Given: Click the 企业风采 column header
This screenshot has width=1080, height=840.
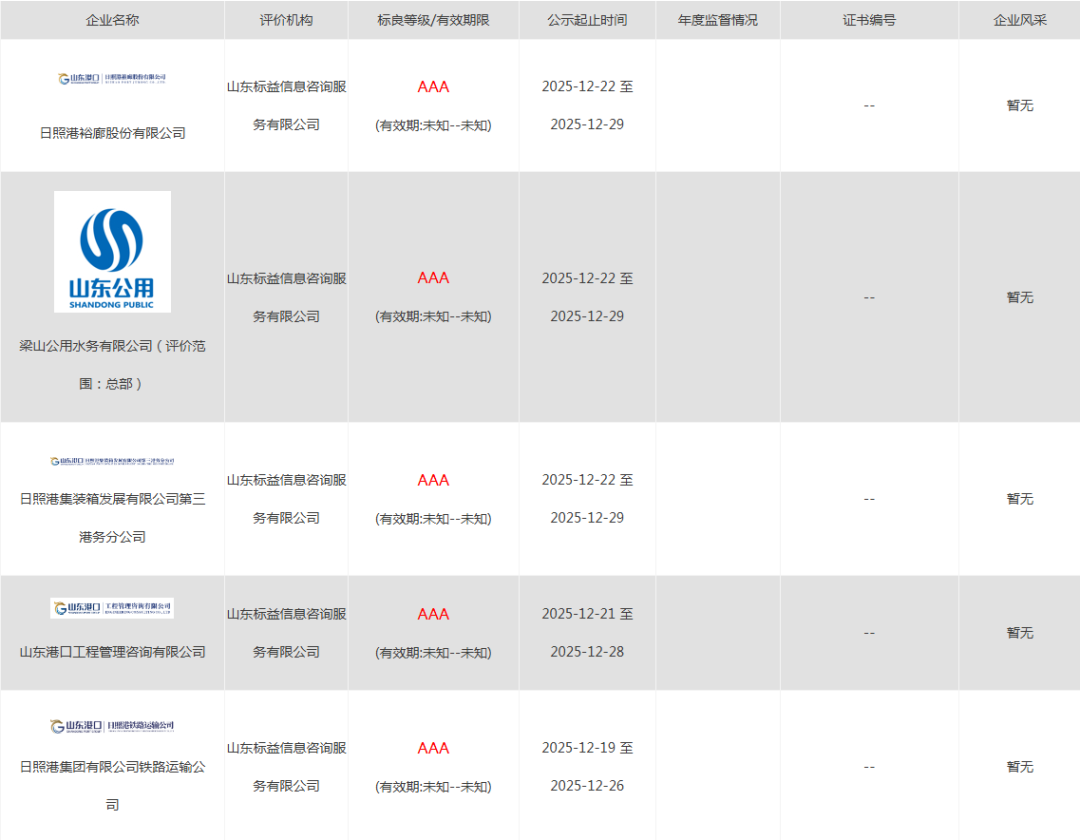Looking at the screenshot, I should point(1020,20).
